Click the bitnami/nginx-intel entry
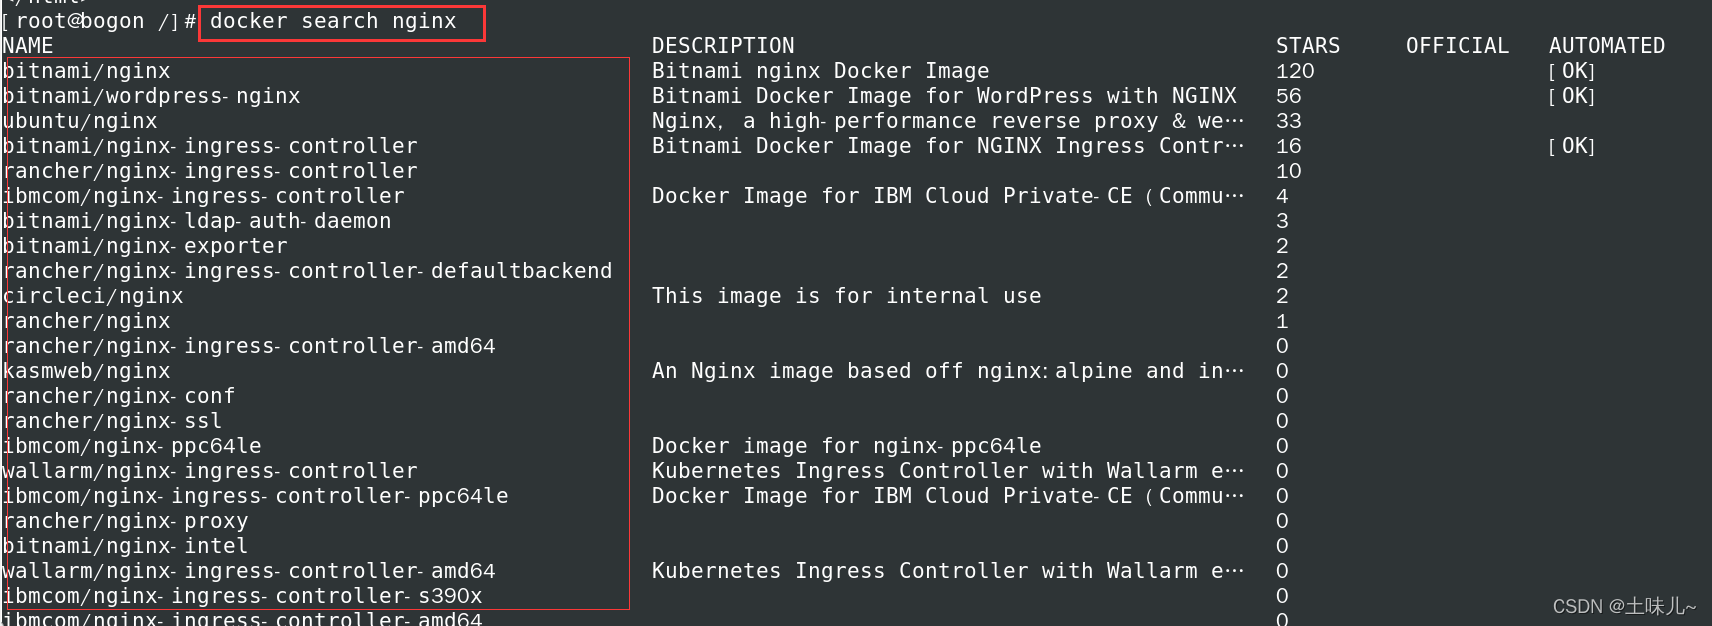 click(x=125, y=546)
